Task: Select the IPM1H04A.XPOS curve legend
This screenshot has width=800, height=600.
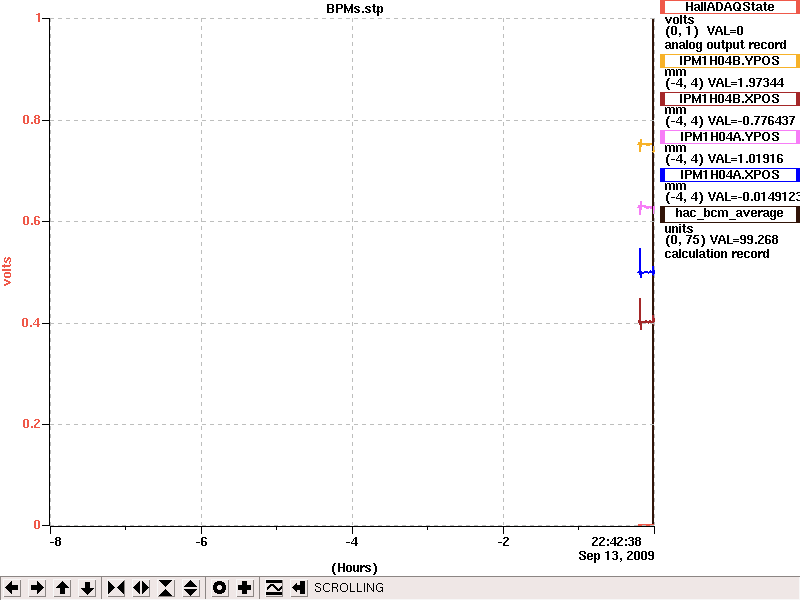Action: coord(730,175)
